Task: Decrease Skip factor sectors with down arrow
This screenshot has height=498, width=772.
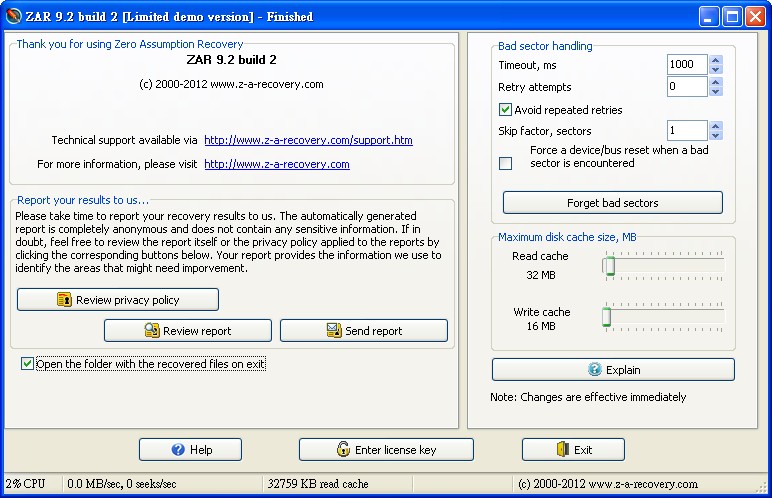Action: (716, 135)
